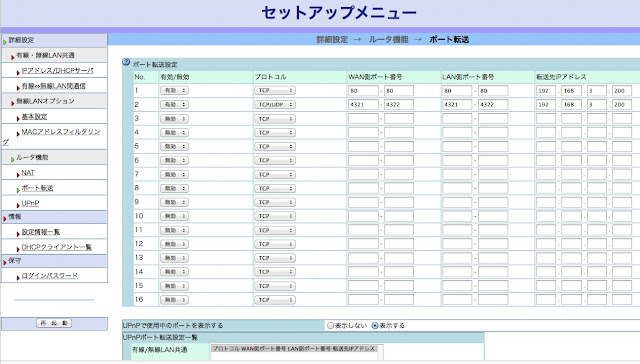Image resolution: width=640 pixels, height=364 pixels.
Task: Open row 16 有効/無効 dropdown
Action: (174, 300)
